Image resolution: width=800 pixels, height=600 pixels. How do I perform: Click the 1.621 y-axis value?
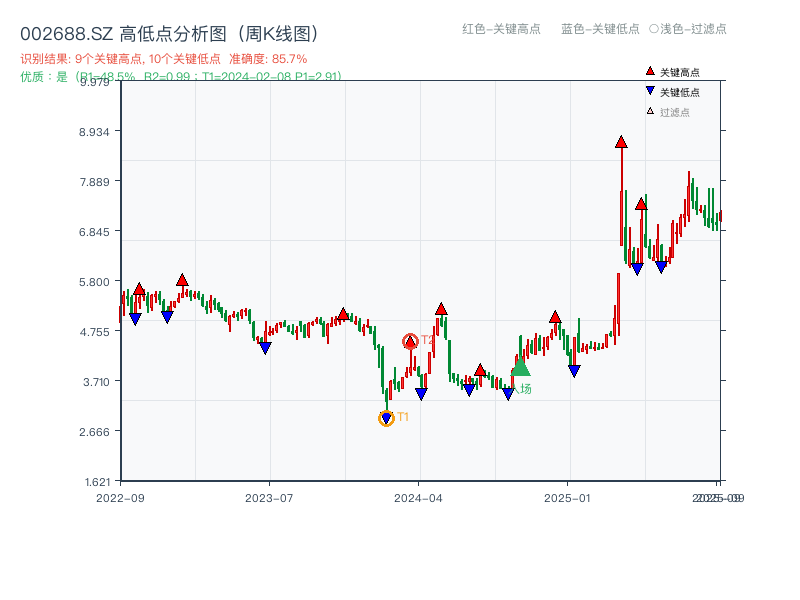click(x=97, y=482)
